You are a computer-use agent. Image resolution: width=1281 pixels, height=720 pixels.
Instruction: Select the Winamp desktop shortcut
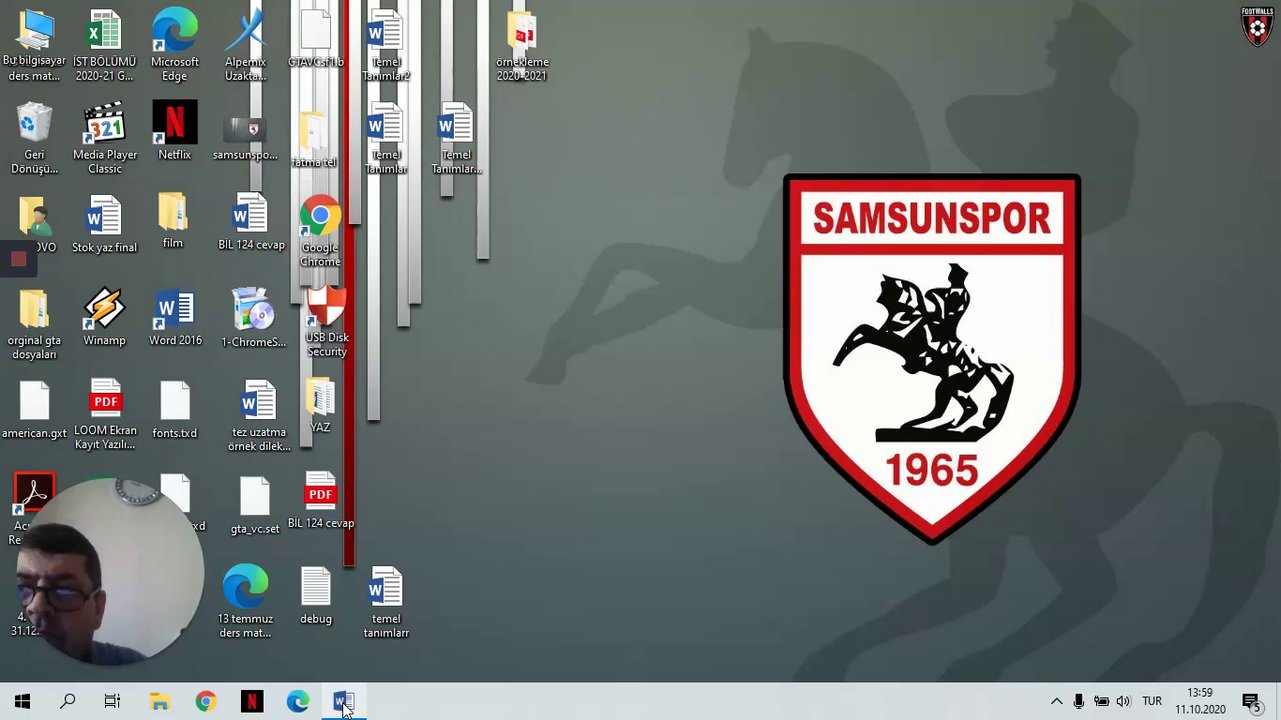pos(104,318)
